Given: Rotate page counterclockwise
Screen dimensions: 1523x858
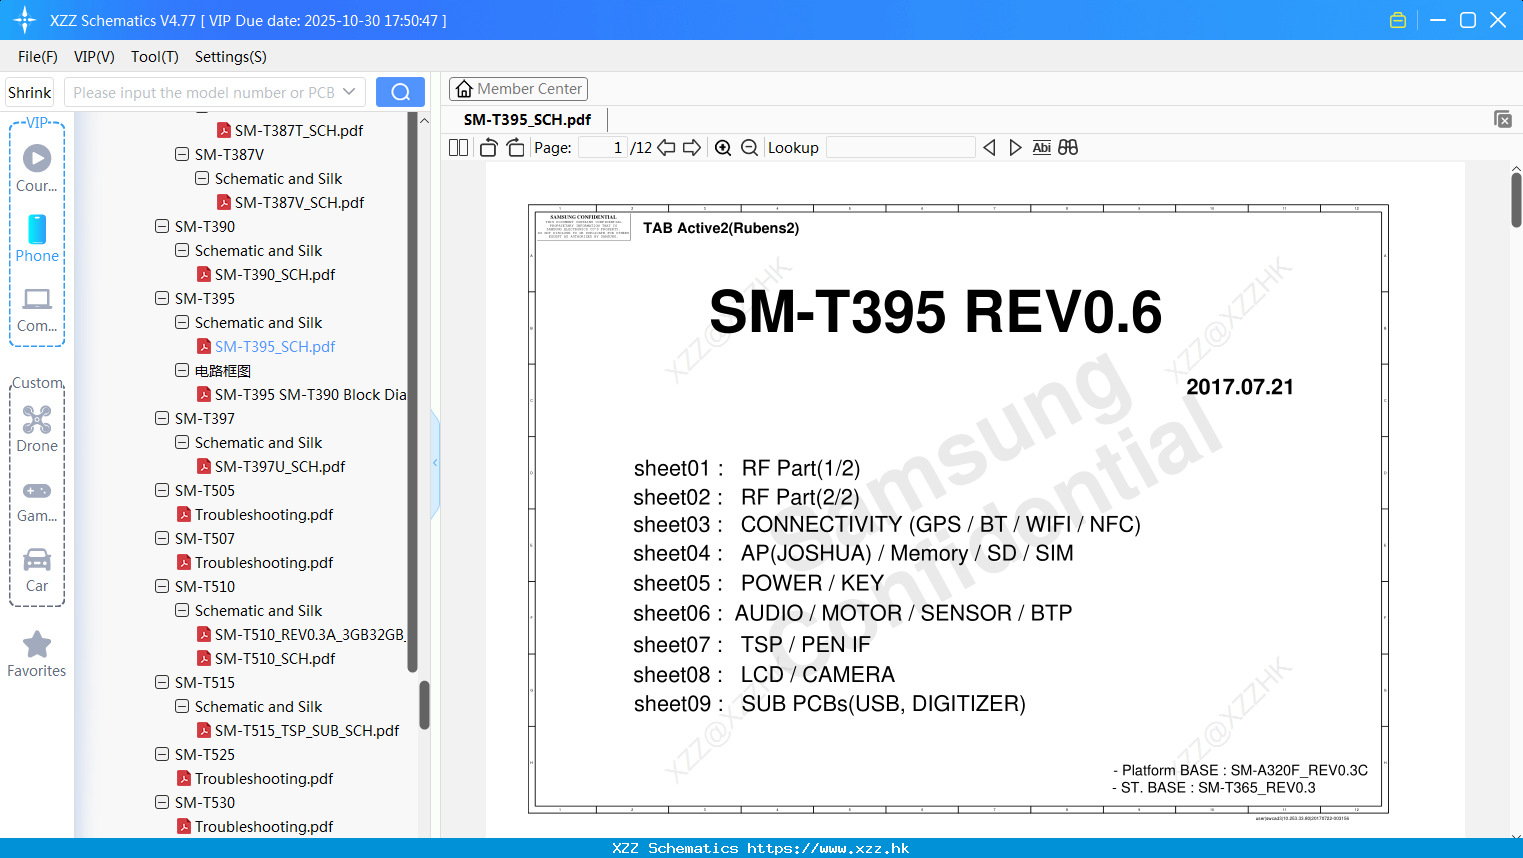Looking at the screenshot, I should (488, 148).
